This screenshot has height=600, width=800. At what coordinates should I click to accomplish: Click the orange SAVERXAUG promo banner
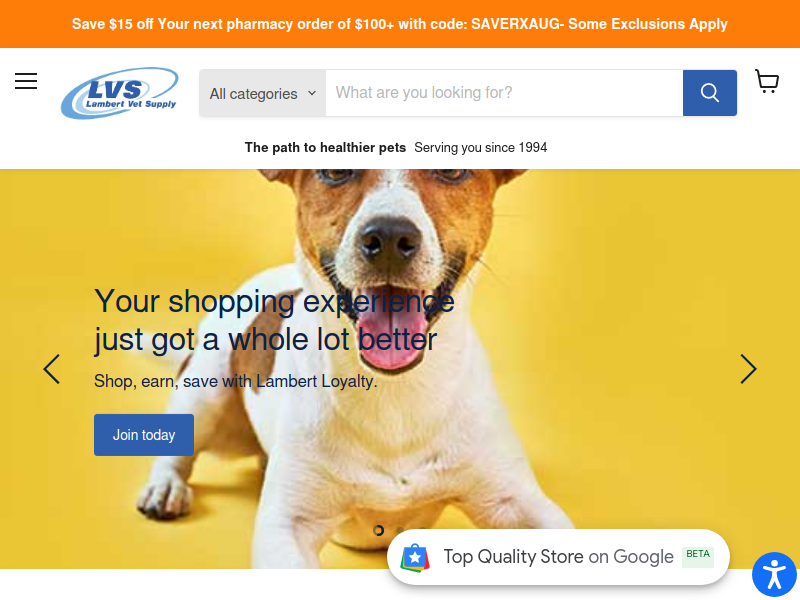400,24
